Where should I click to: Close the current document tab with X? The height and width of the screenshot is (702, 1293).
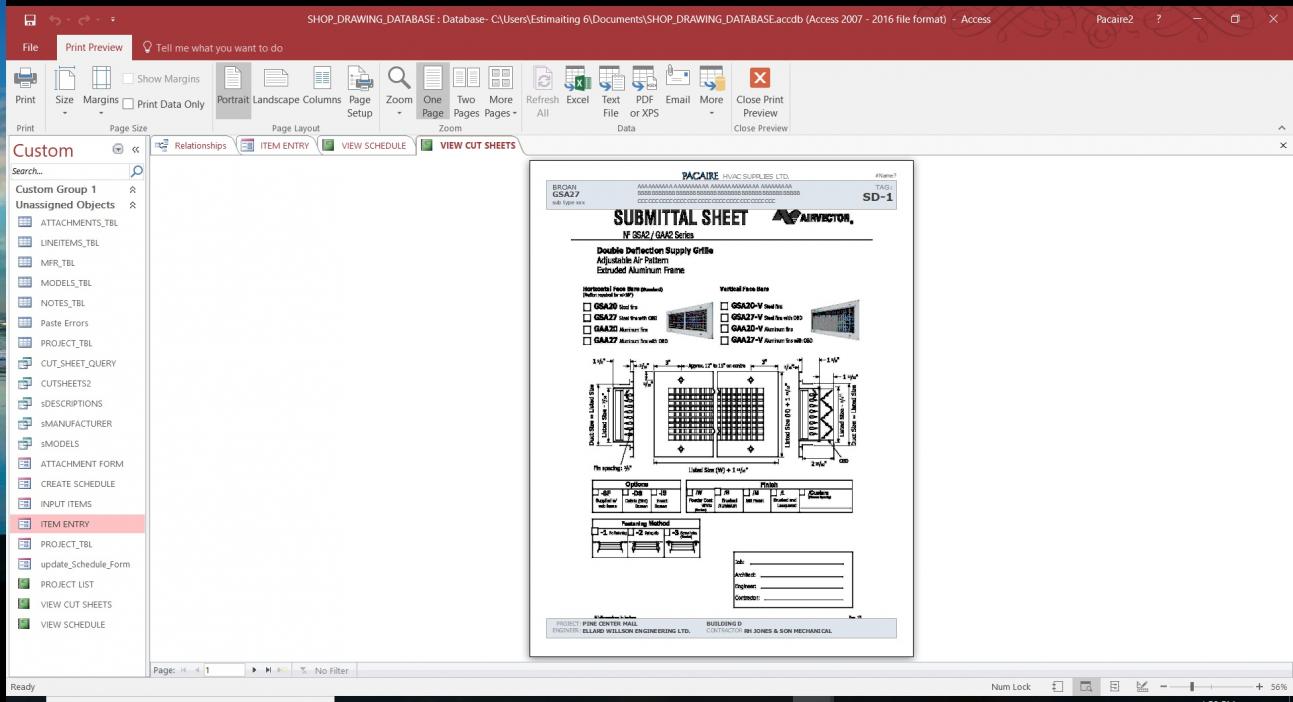[1283, 146]
